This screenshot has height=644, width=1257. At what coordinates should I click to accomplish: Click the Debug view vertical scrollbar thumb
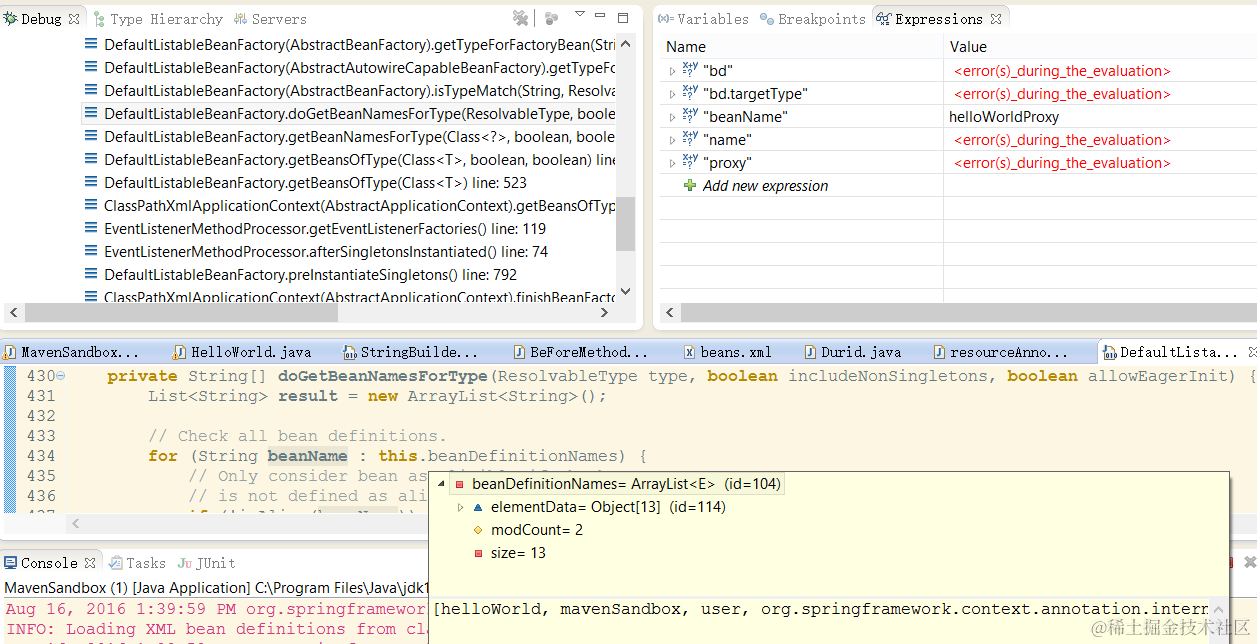tap(626, 223)
